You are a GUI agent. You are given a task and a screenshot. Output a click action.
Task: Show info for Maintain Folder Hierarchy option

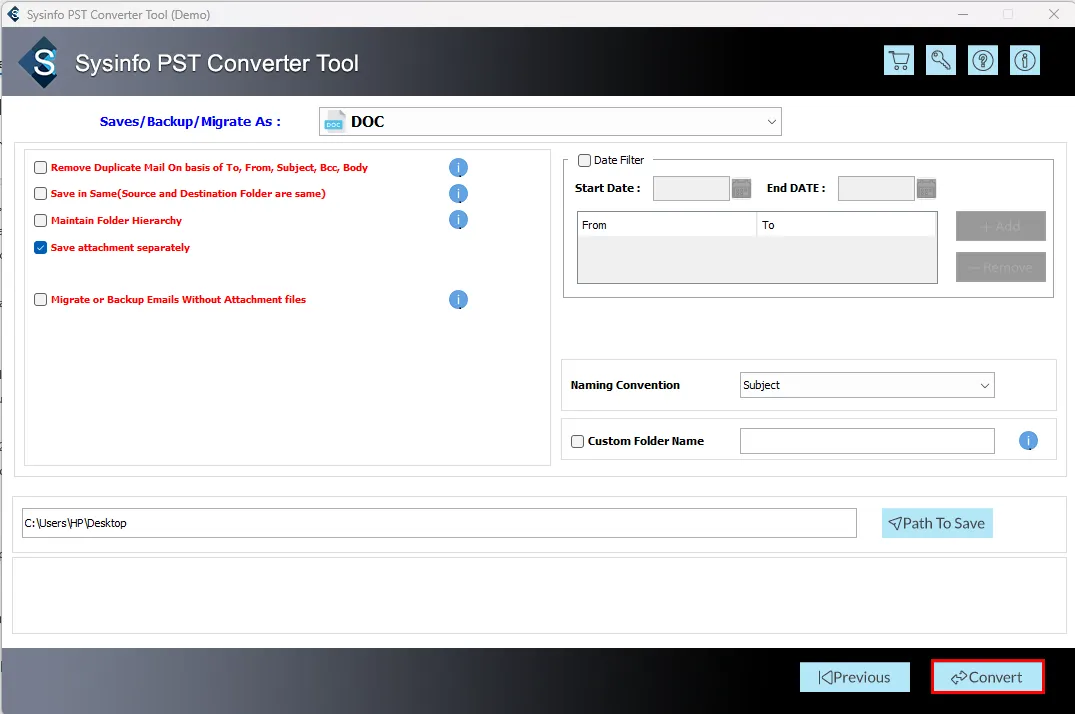[x=458, y=220]
